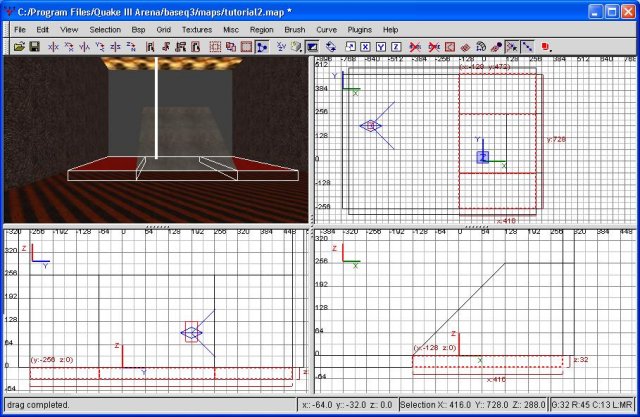Rotate selection around the Y axis

(100, 47)
